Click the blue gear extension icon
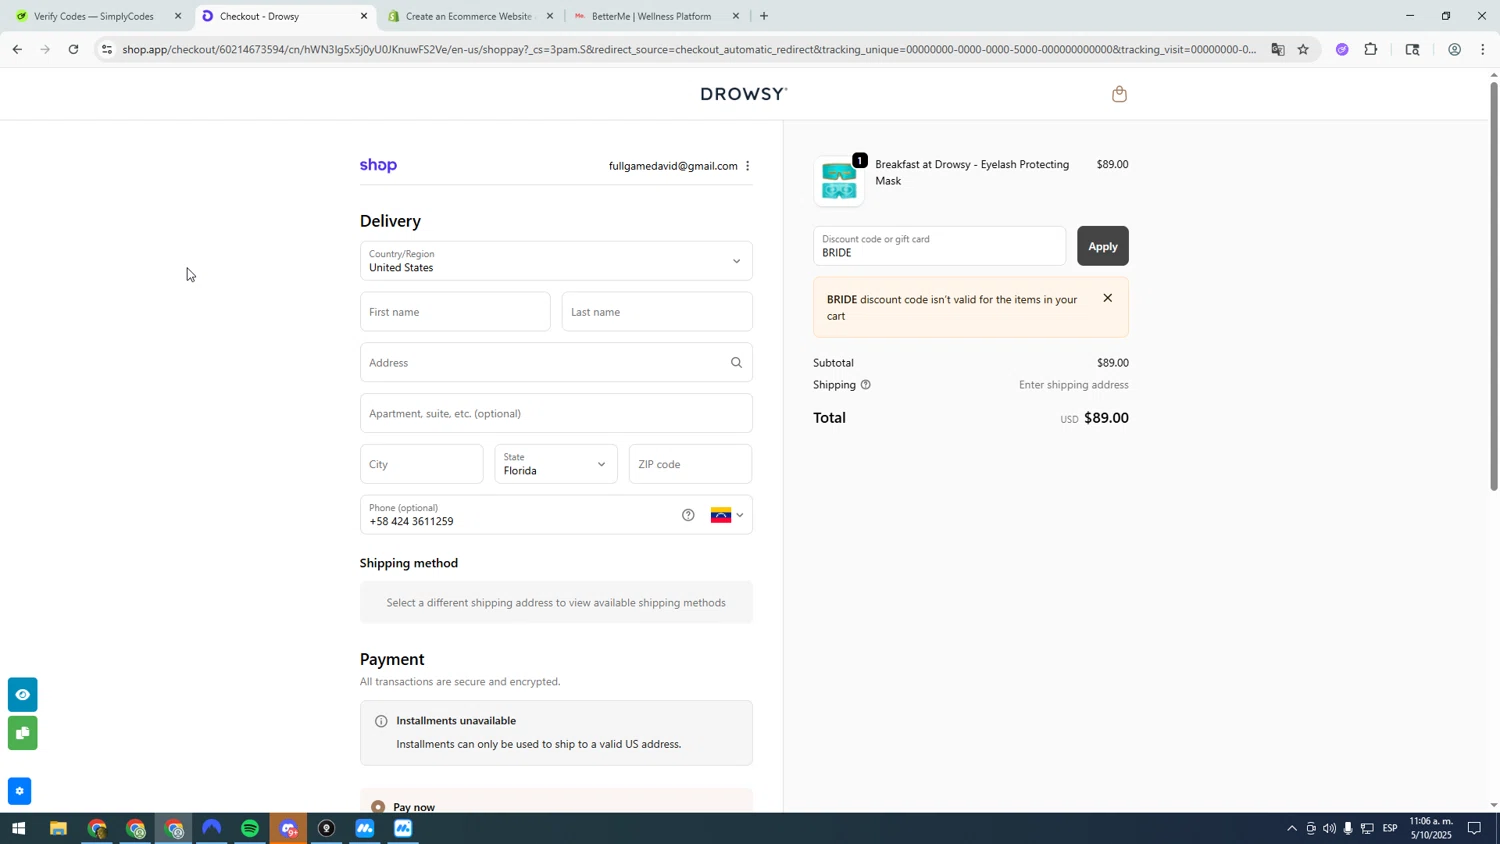The height and width of the screenshot is (844, 1500). (19, 791)
